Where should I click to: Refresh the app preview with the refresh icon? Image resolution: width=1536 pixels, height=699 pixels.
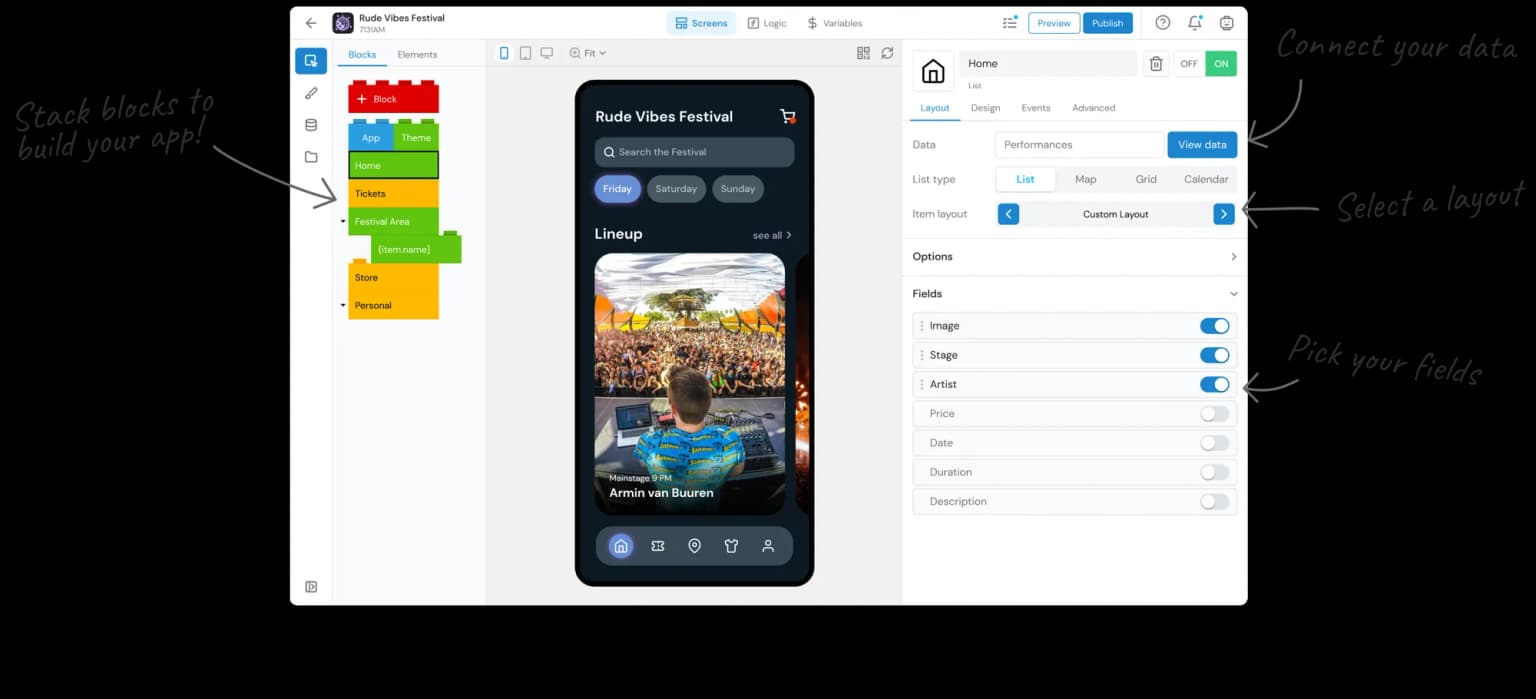886,53
